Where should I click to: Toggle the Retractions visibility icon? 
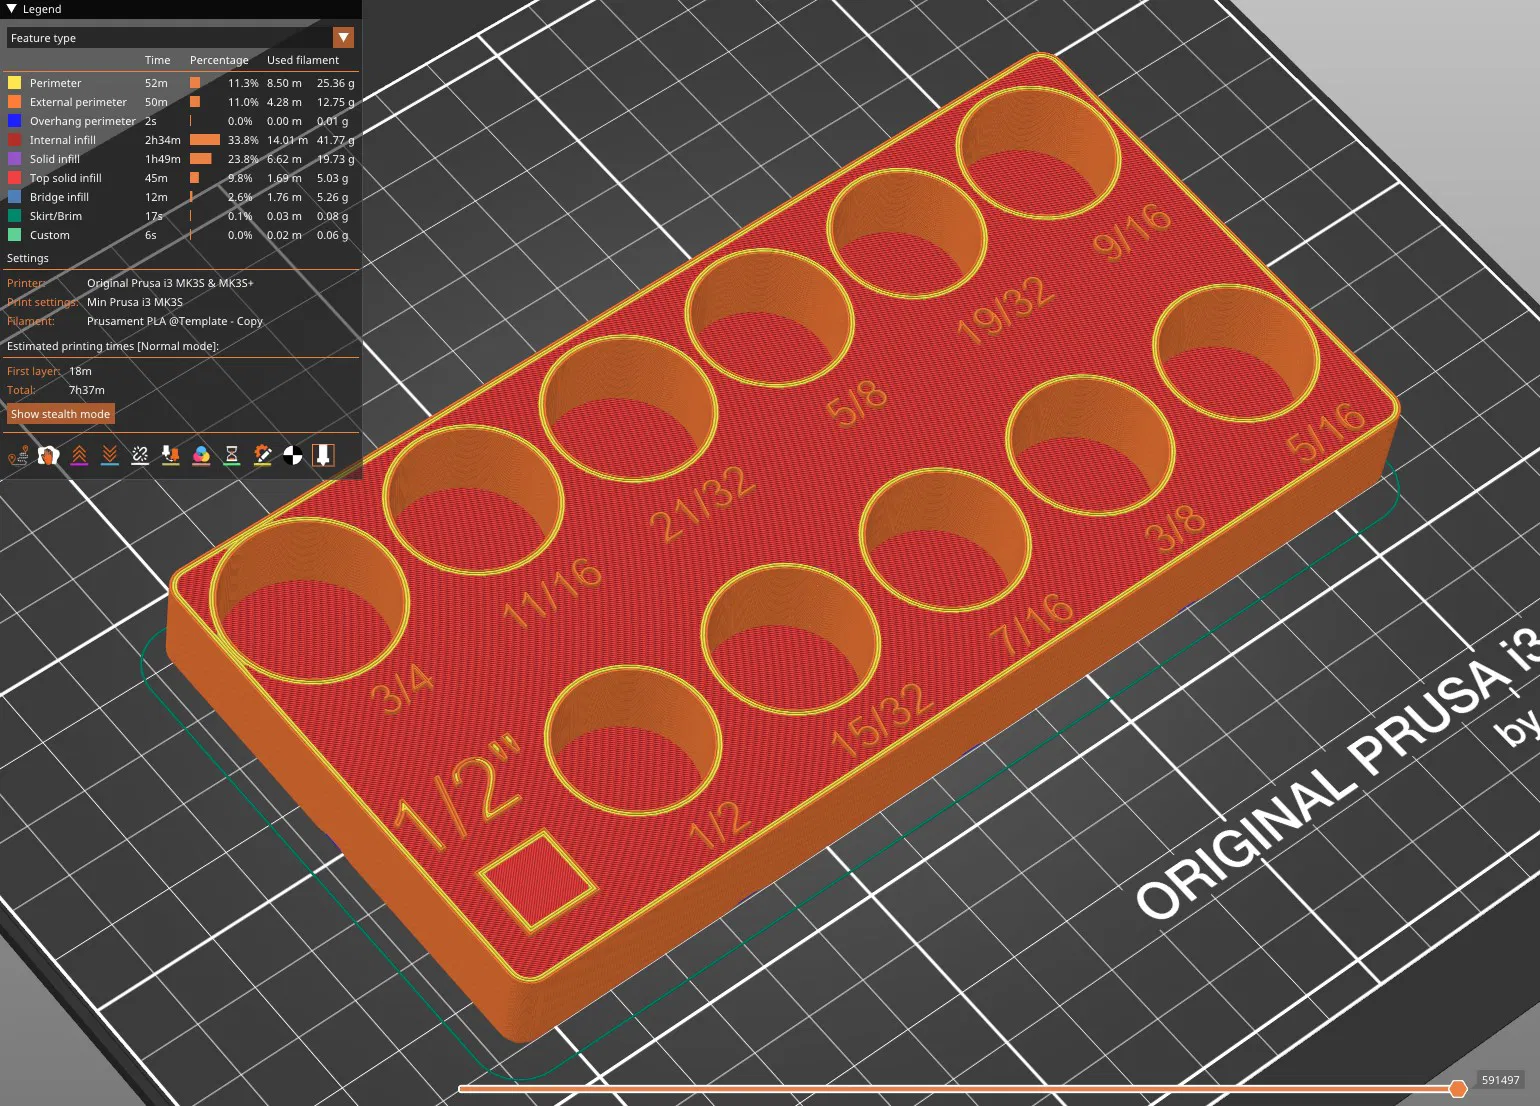[x=79, y=456]
